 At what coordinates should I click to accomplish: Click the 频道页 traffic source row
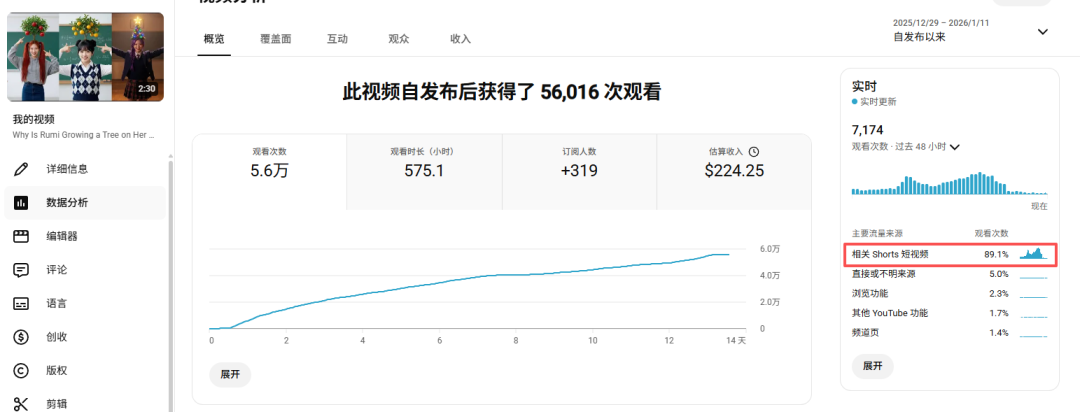[x=951, y=332]
